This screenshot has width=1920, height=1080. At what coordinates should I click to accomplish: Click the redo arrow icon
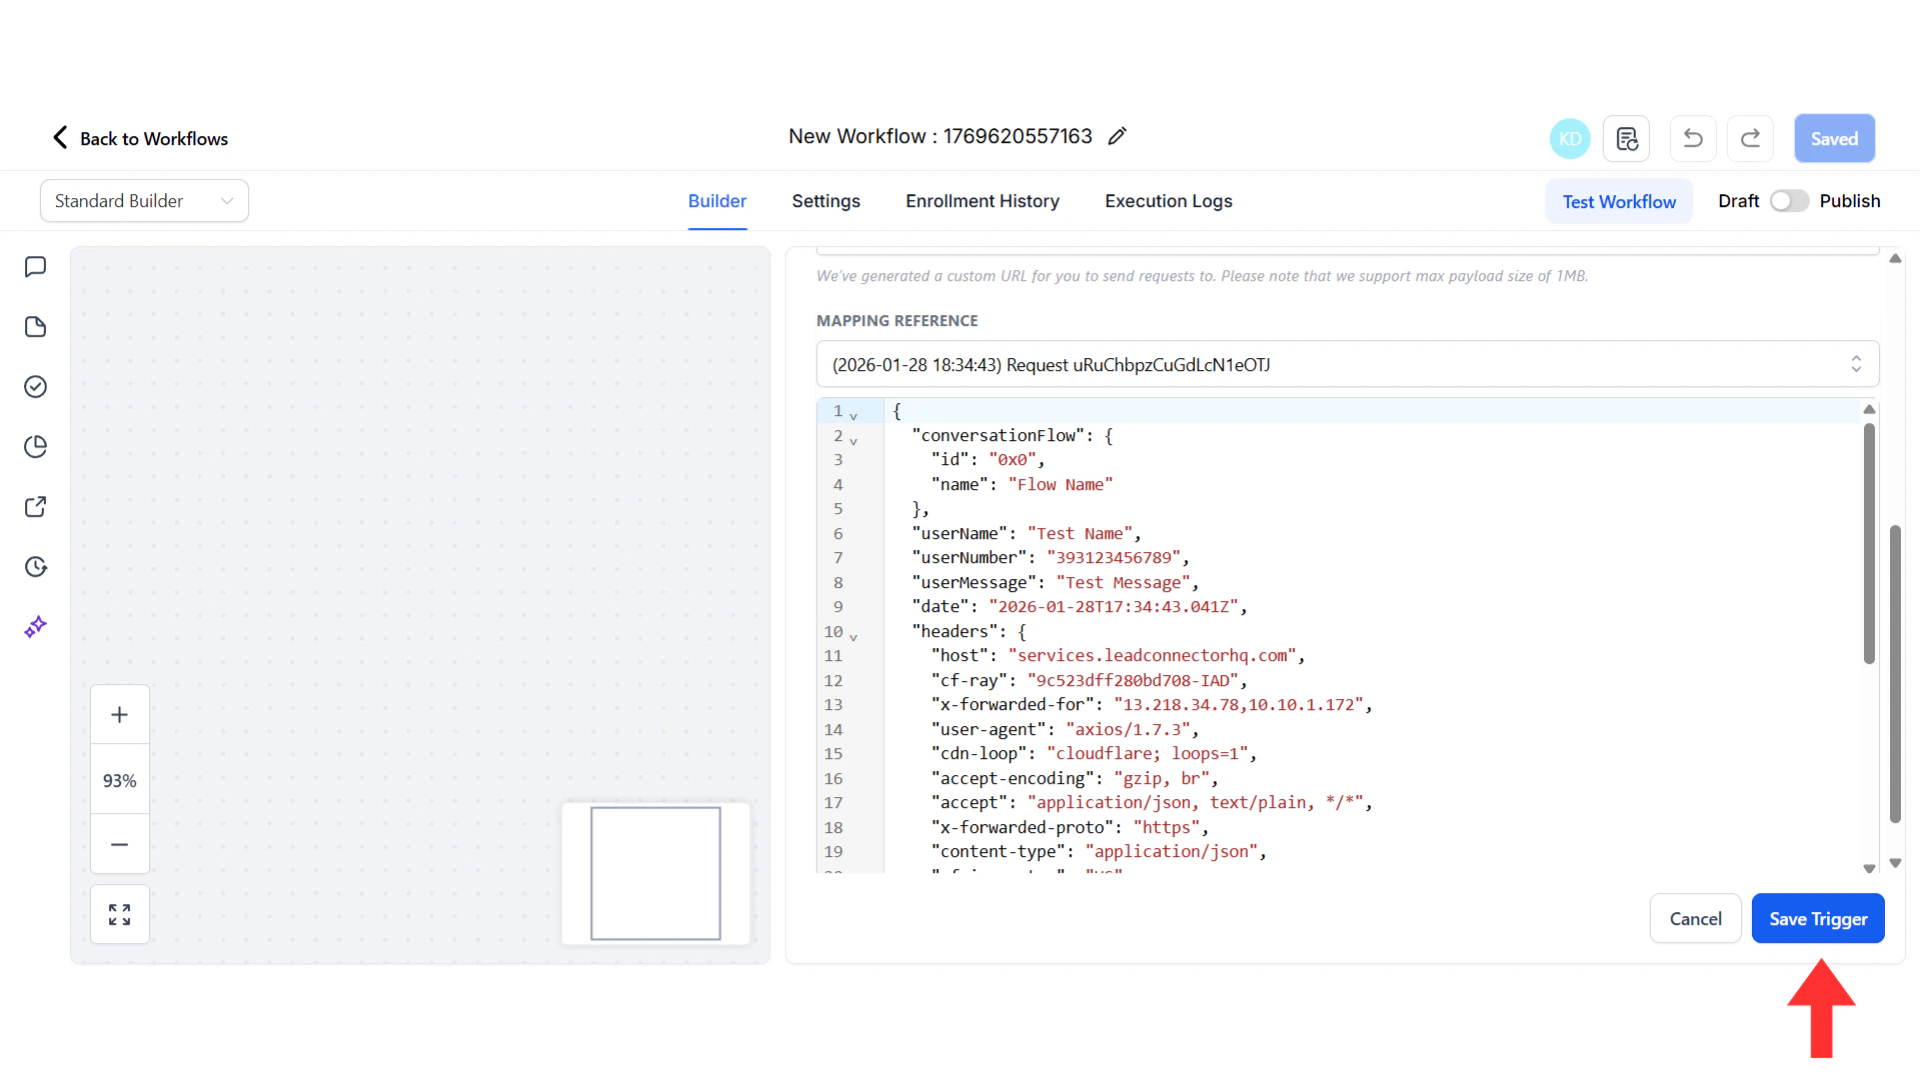coord(1750,139)
